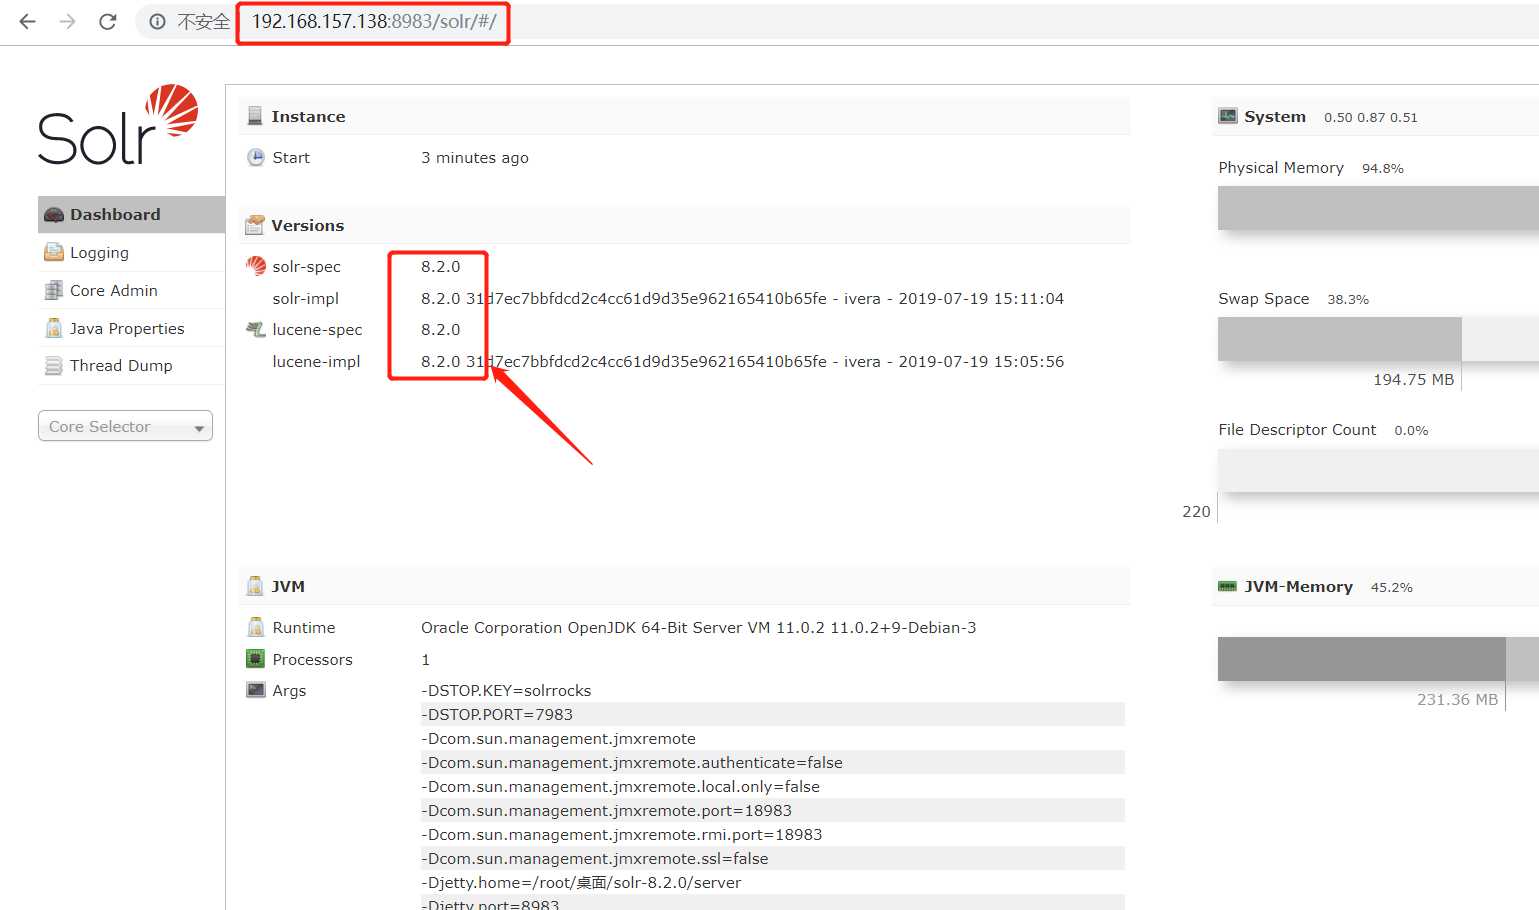Click the JVM memory '231.36 MB' value
Screen dimensions: 1539x910
[1457, 699]
